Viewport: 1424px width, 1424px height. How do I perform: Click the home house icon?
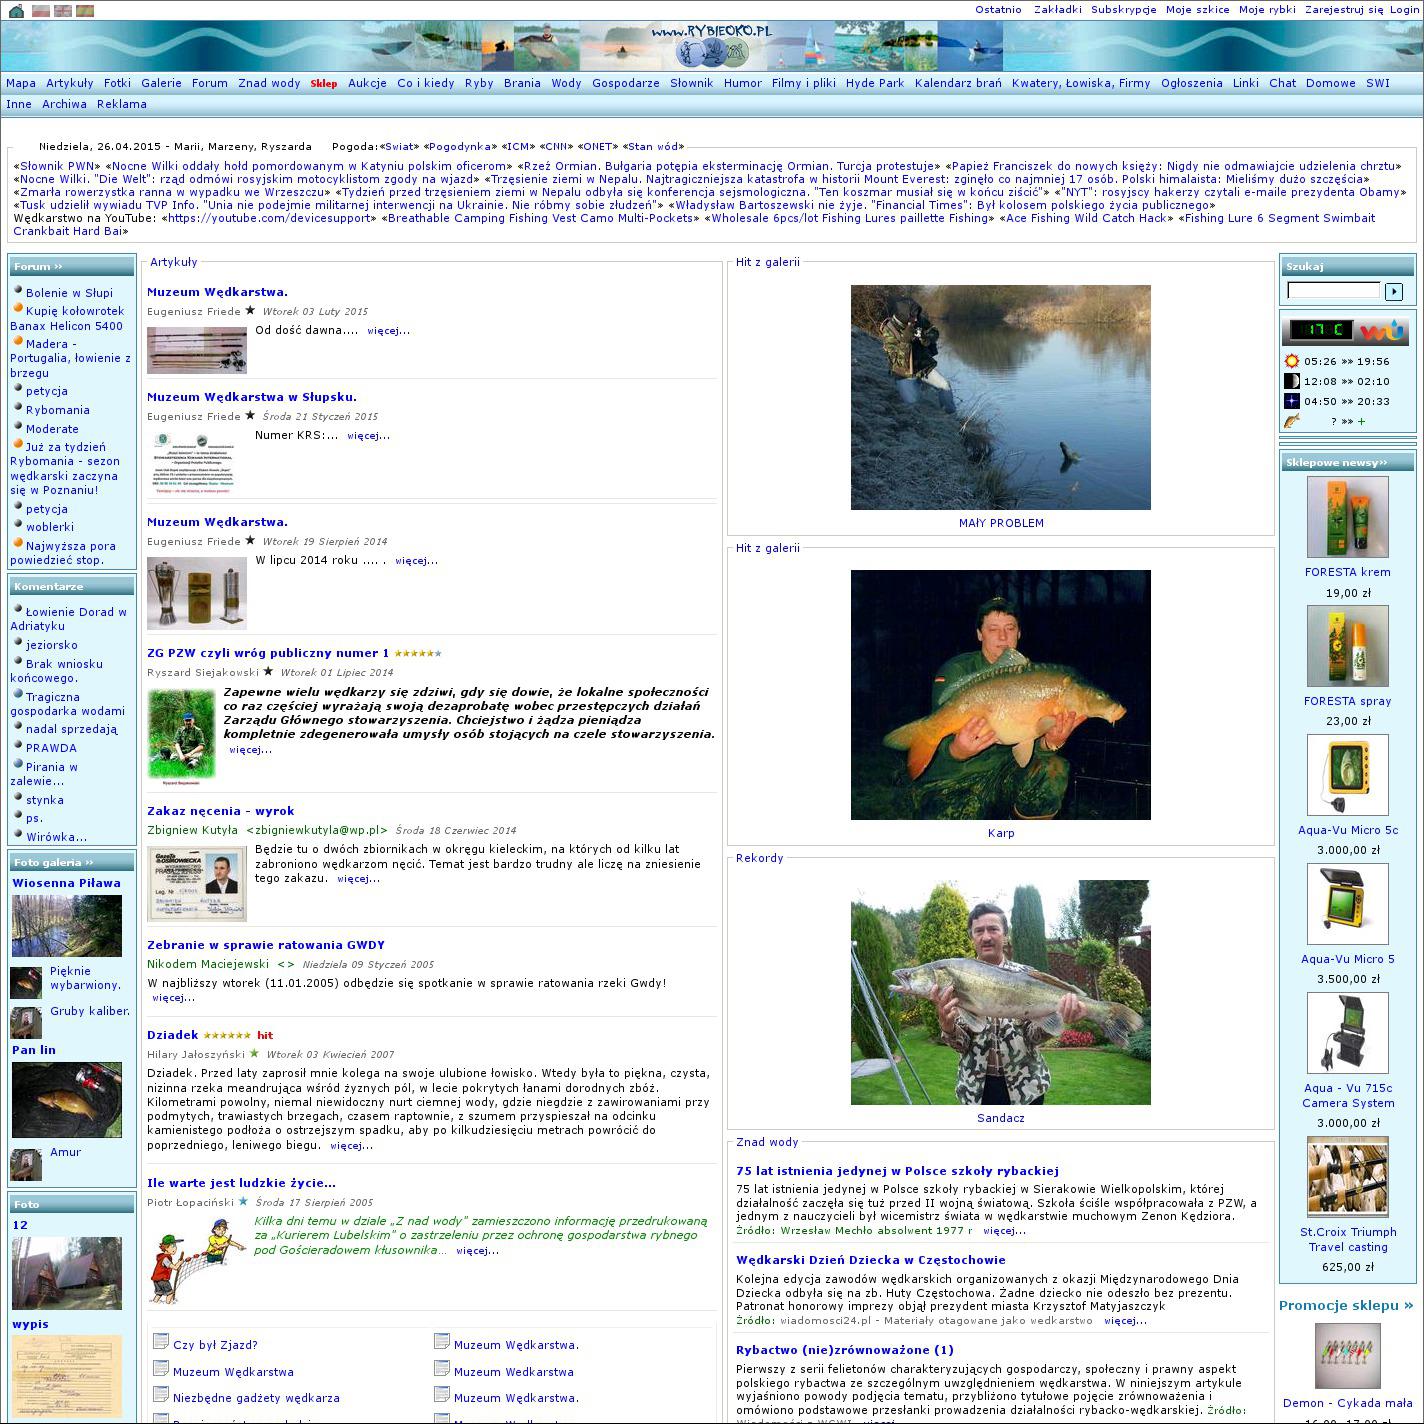[x=16, y=11]
